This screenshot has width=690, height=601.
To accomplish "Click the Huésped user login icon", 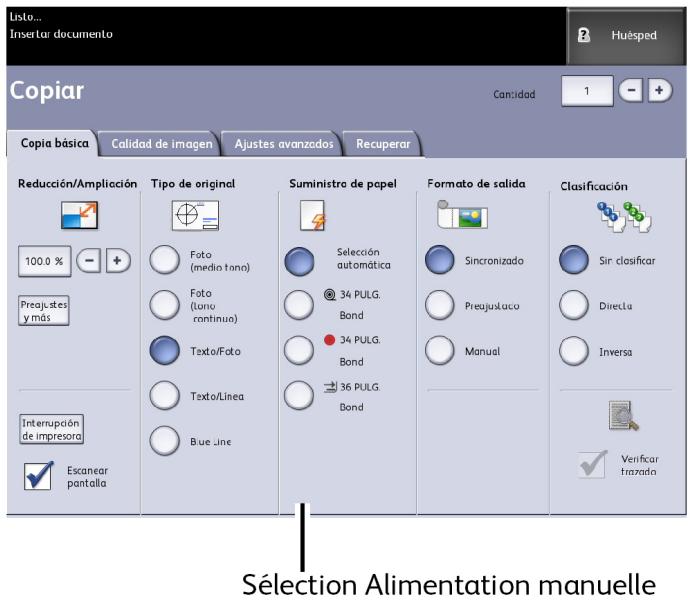I will 585,35.
